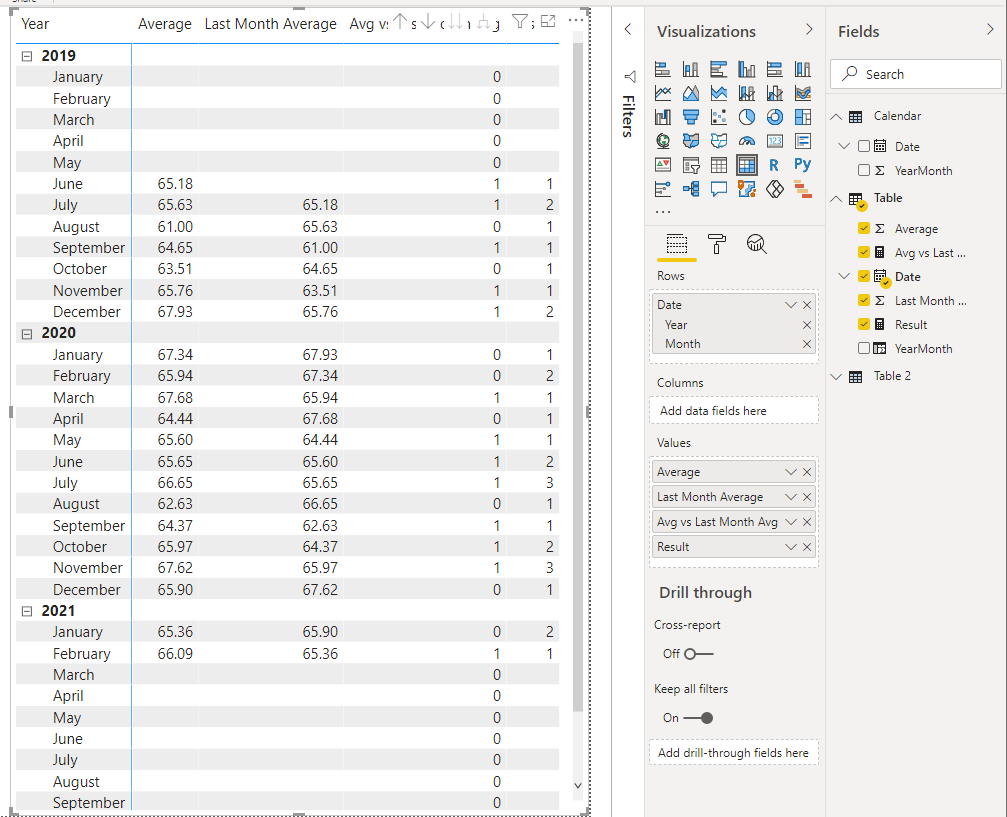The height and width of the screenshot is (817, 1007).
Task: Select the card (123) visual
Action: [x=775, y=141]
